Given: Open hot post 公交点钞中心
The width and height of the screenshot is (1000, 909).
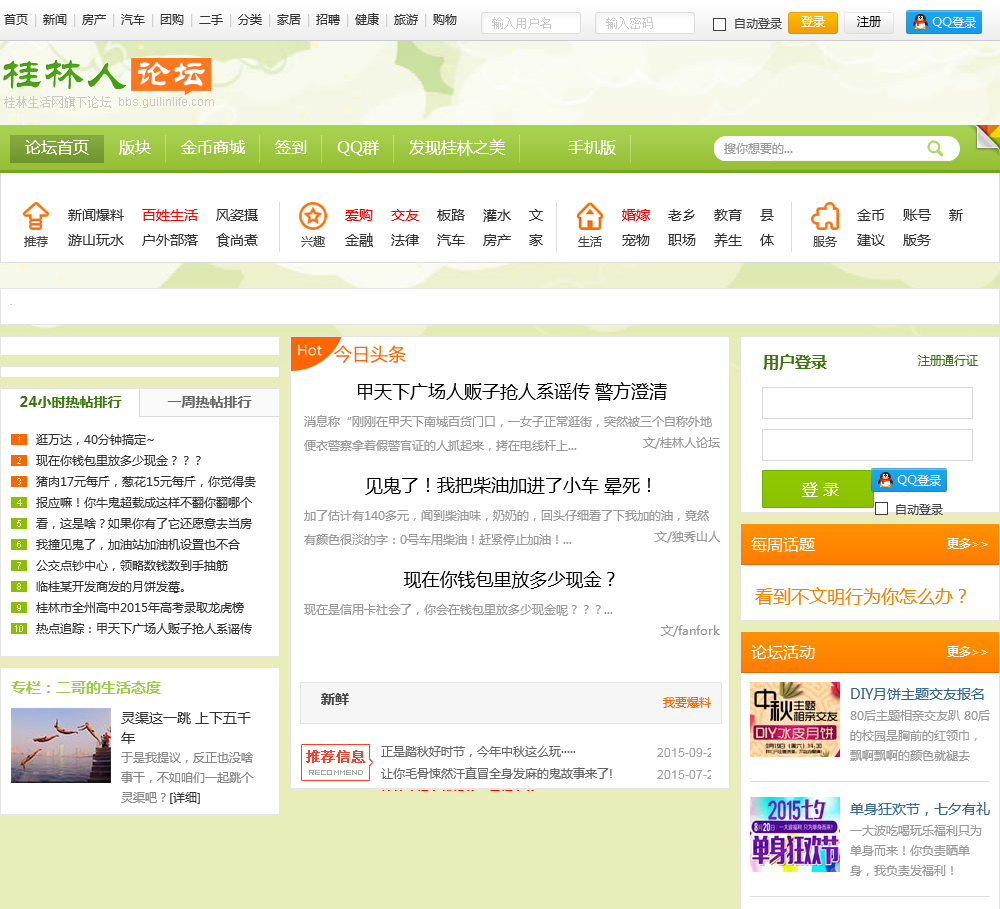Looking at the screenshot, I should click(x=131, y=566).
